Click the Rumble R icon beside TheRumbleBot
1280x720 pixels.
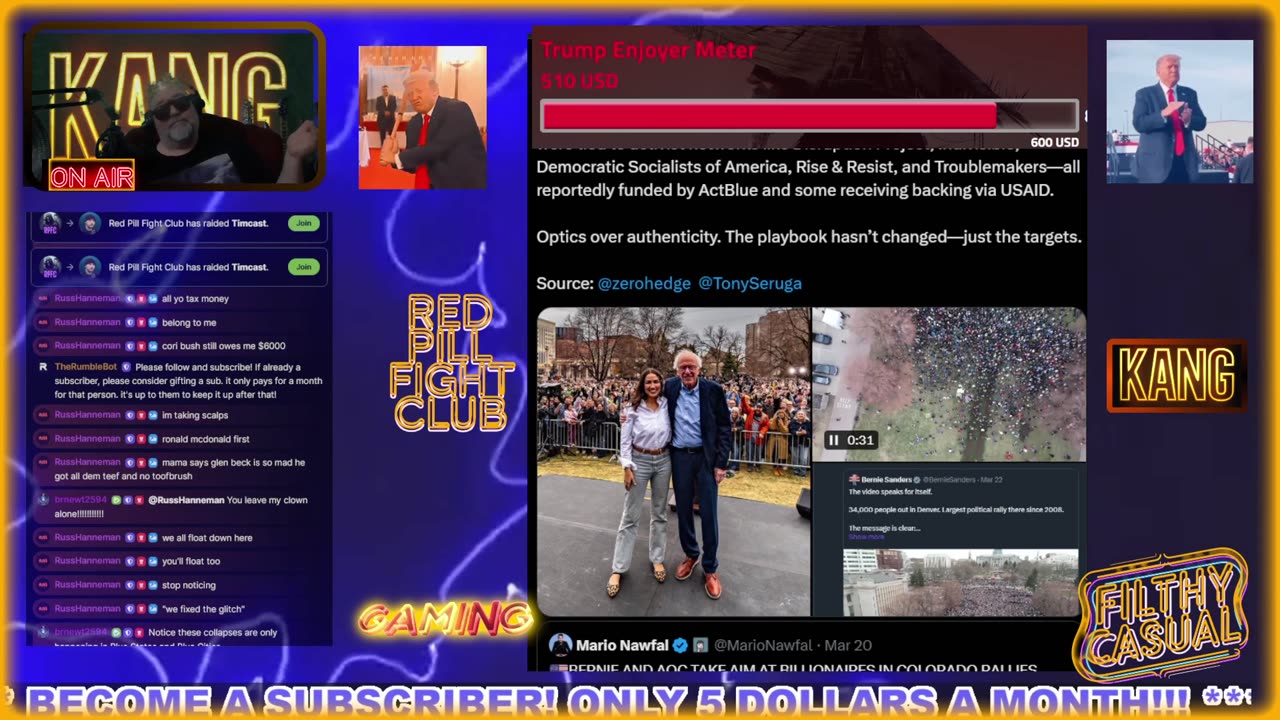(x=43, y=367)
